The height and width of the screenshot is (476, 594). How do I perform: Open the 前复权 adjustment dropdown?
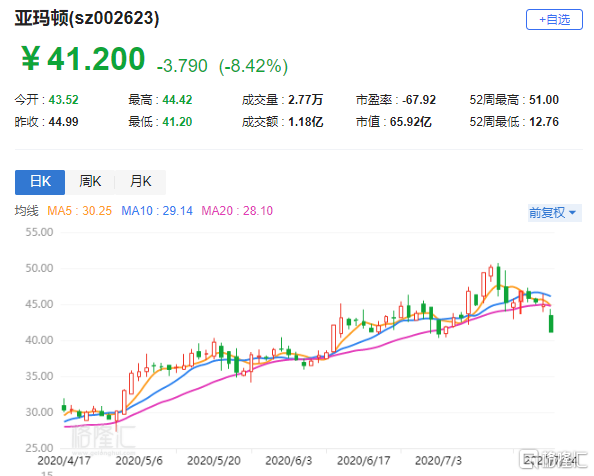click(555, 212)
